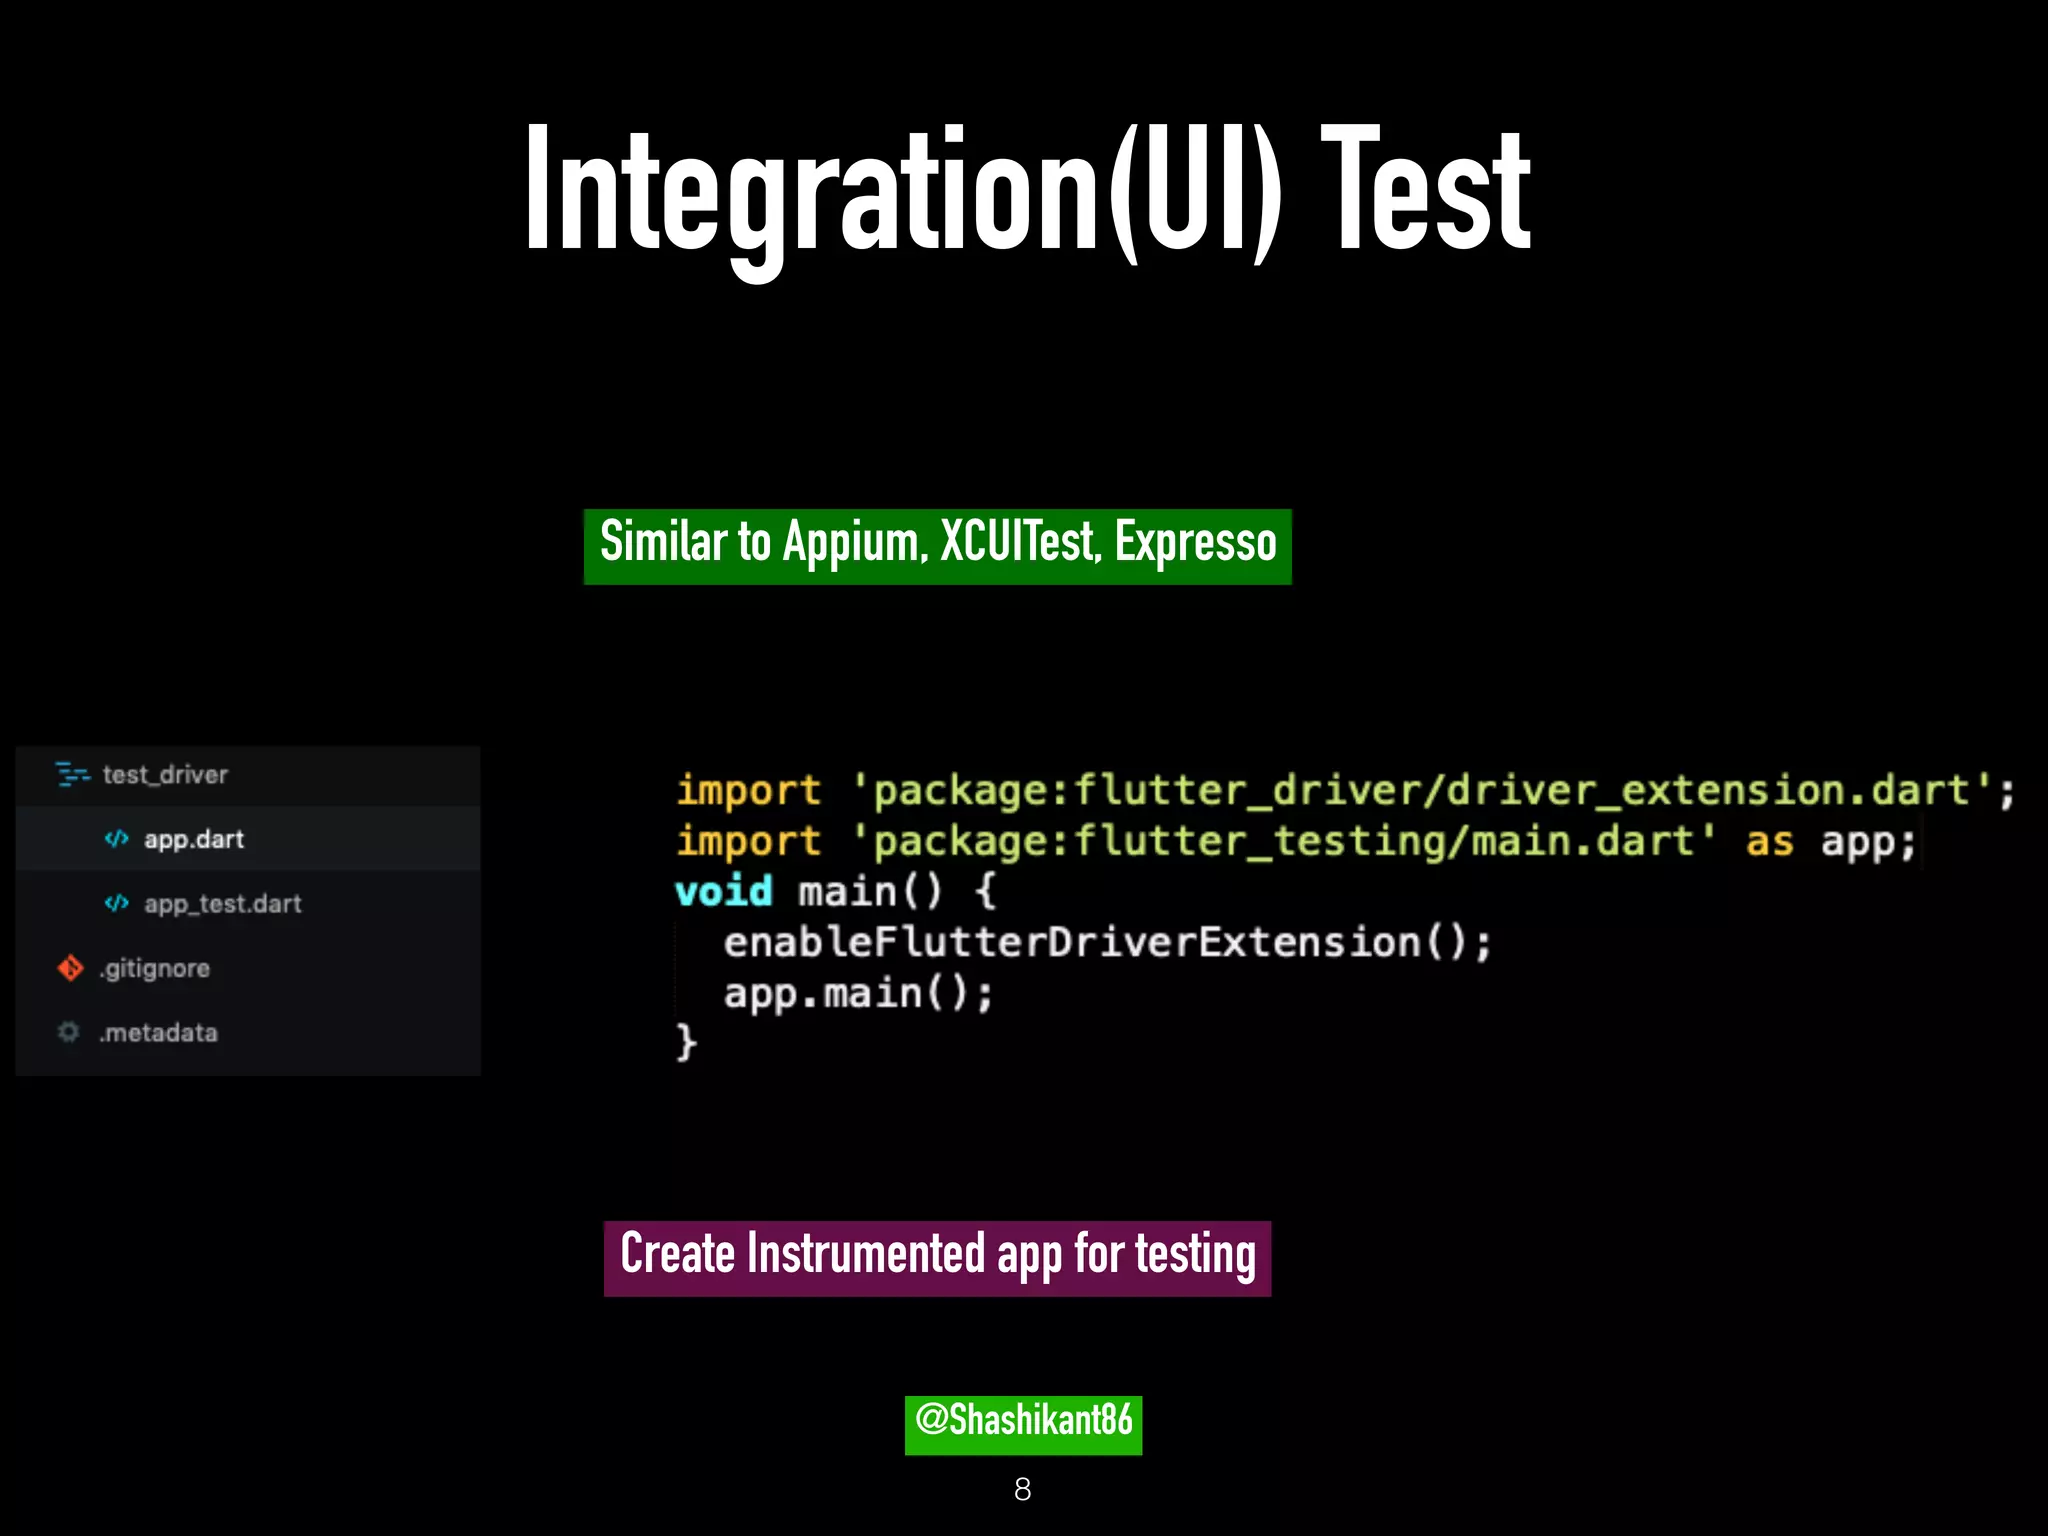
Task: Collapse the test_driver folder
Action: point(165,775)
